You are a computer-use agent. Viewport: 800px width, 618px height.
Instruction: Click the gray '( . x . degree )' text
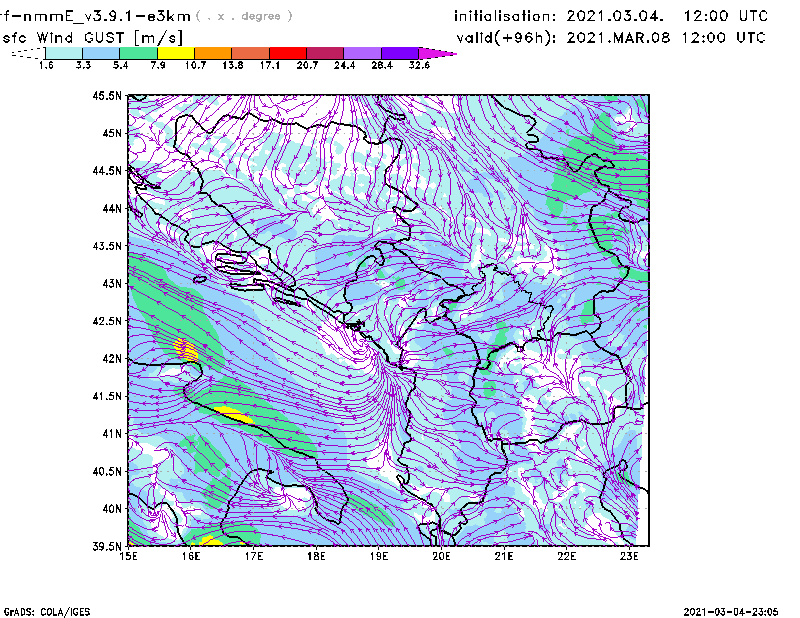[x=244, y=16]
